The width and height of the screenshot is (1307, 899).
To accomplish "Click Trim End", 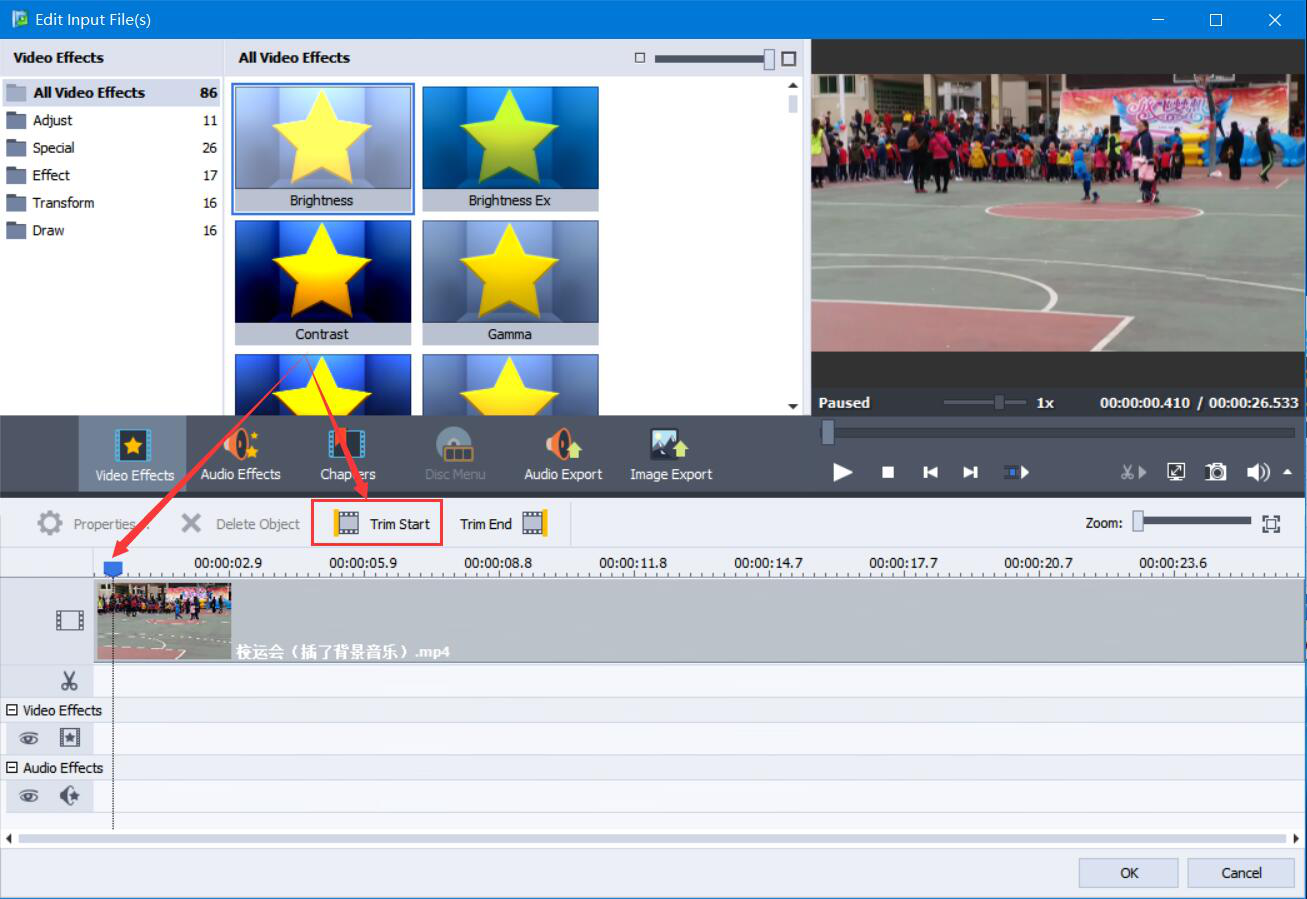I will tap(503, 523).
